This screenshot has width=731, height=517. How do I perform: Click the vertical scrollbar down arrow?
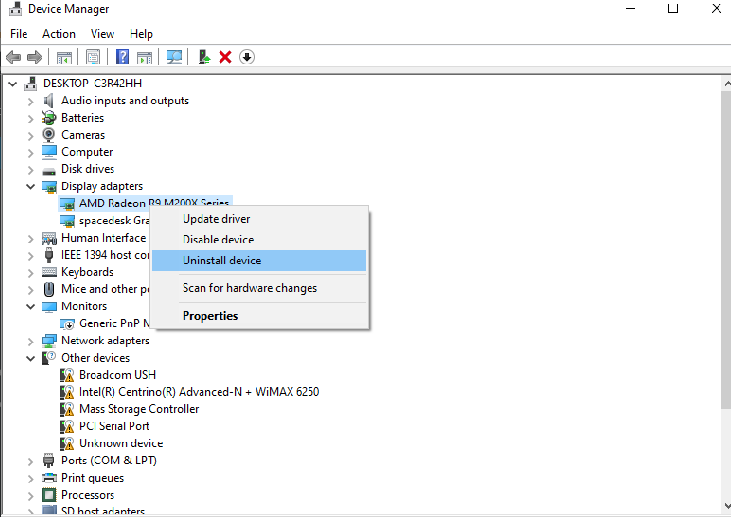[722, 508]
